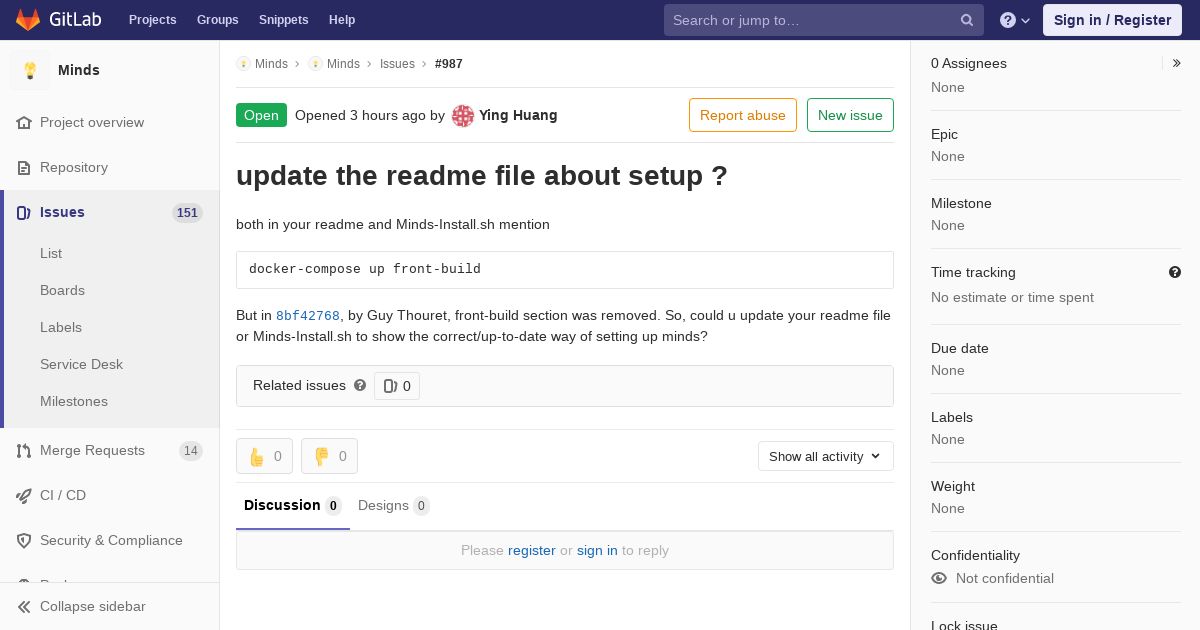1200x630 pixels.
Task: Click the Time tracking help icon
Action: point(1175,272)
